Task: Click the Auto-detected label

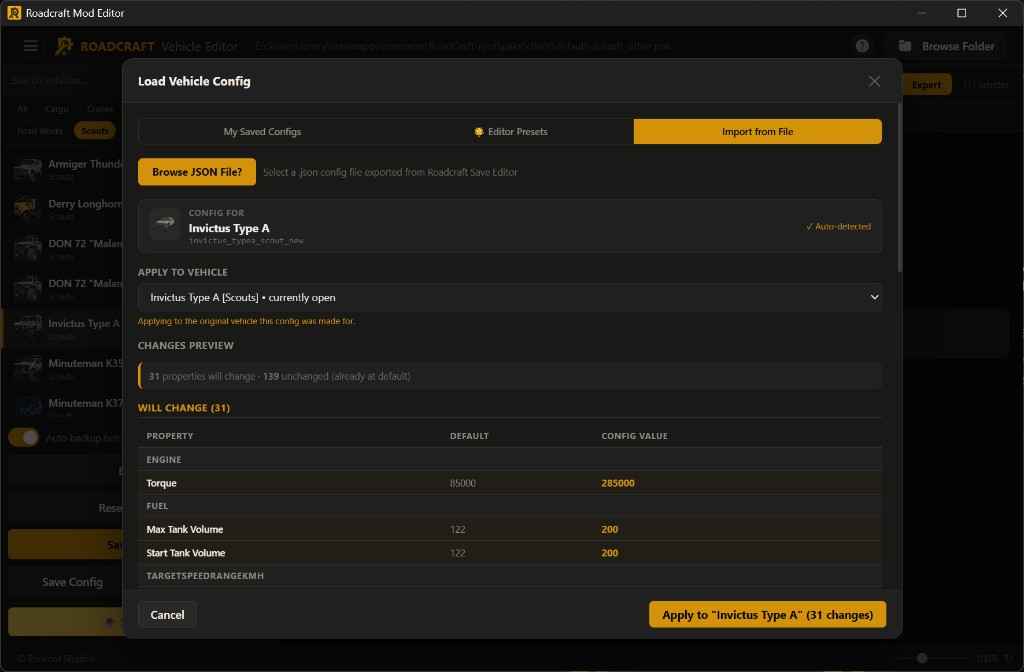Action: click(x=838, y=227)
